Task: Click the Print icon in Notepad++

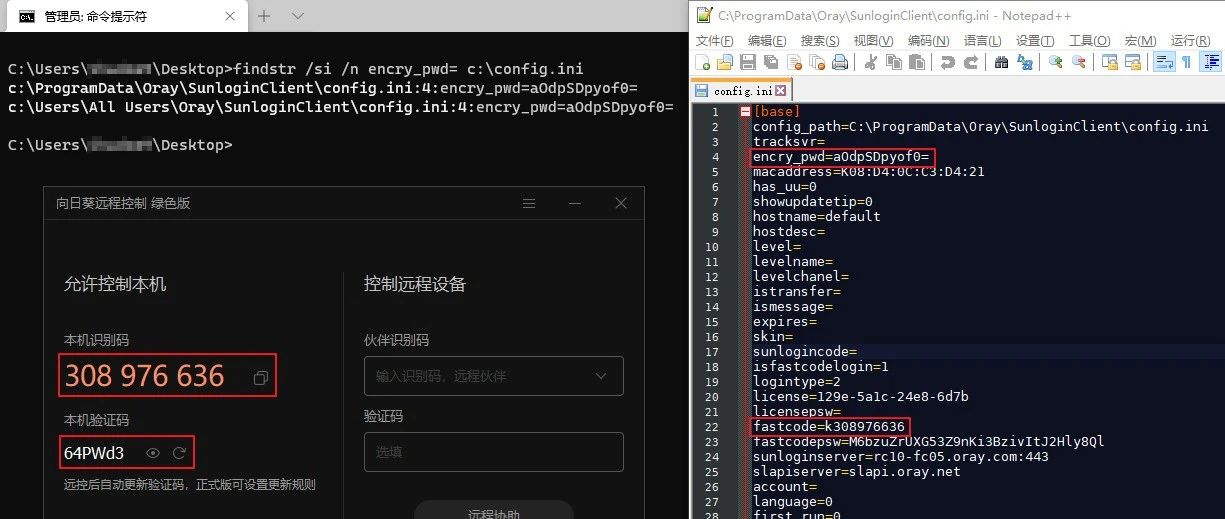Action: pyautogui.click(x=840, y=62)
